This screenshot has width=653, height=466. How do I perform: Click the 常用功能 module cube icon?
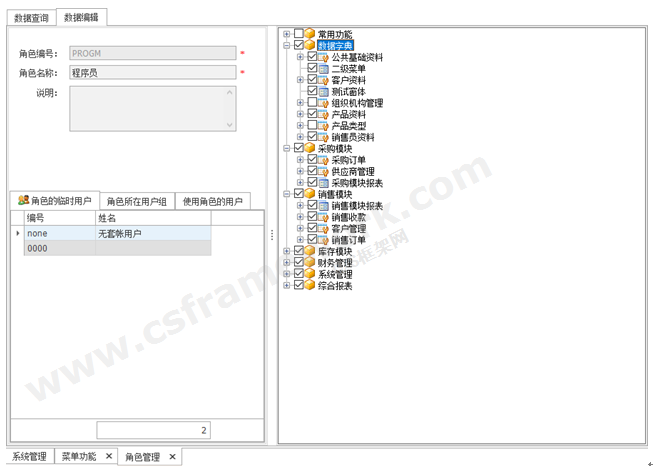click(x=309, y=33)
